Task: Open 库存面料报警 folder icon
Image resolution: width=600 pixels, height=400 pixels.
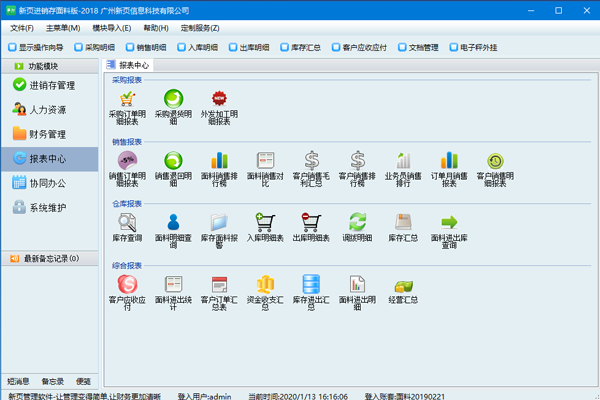Action: [x=219, y=222]
